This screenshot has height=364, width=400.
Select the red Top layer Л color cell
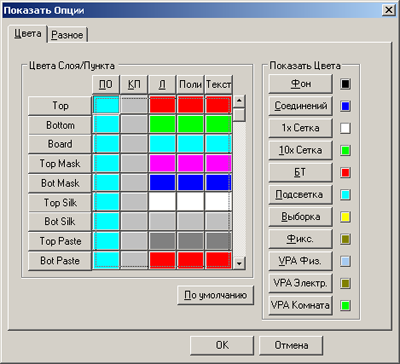(162, 105)
